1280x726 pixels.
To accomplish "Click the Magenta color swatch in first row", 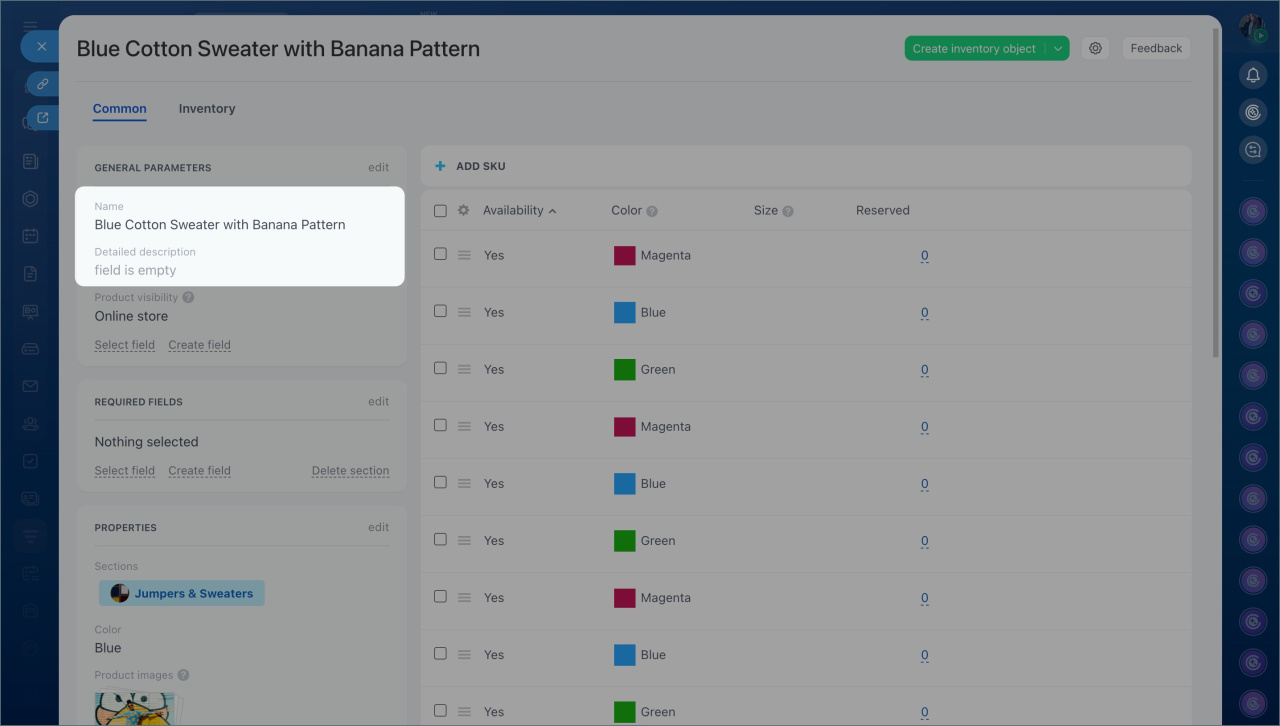I will [625, 255].
